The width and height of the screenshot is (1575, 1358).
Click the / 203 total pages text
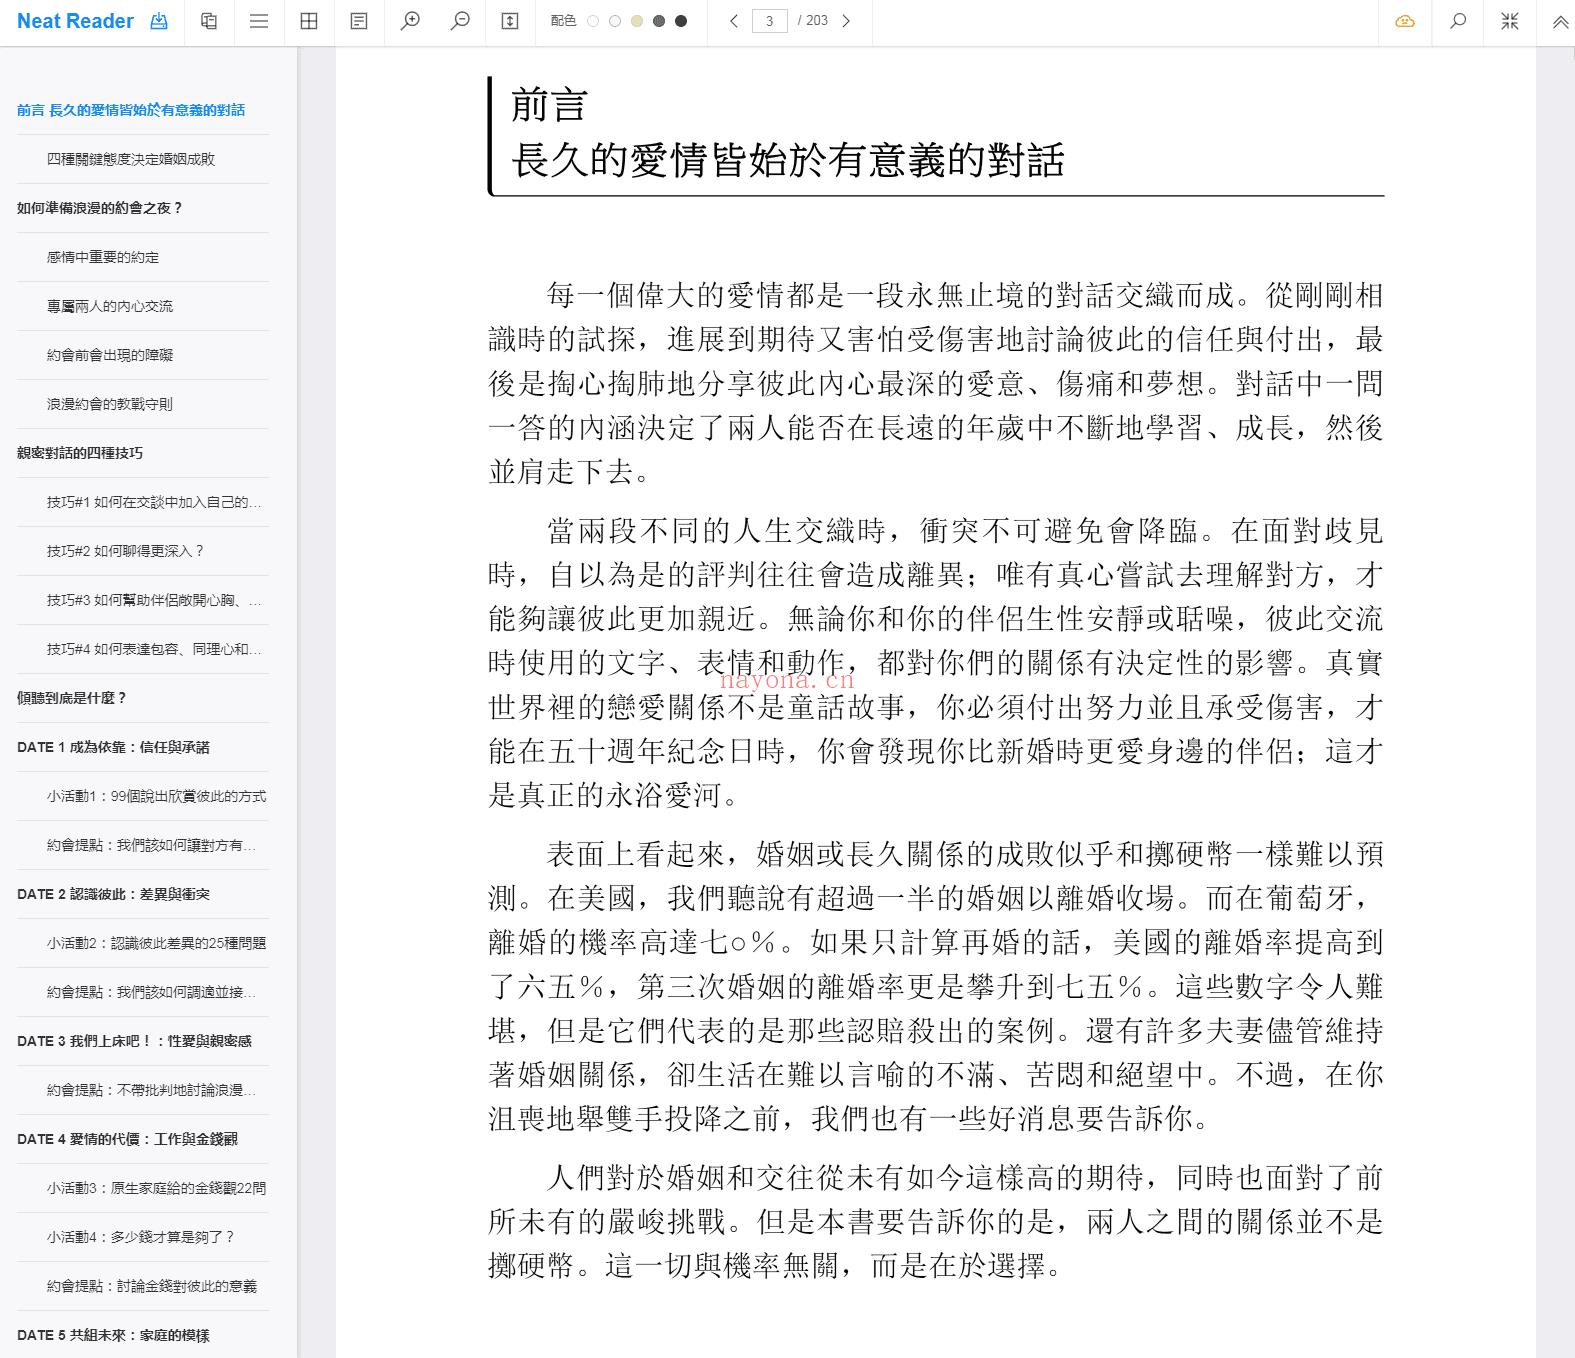pos(813,21)
